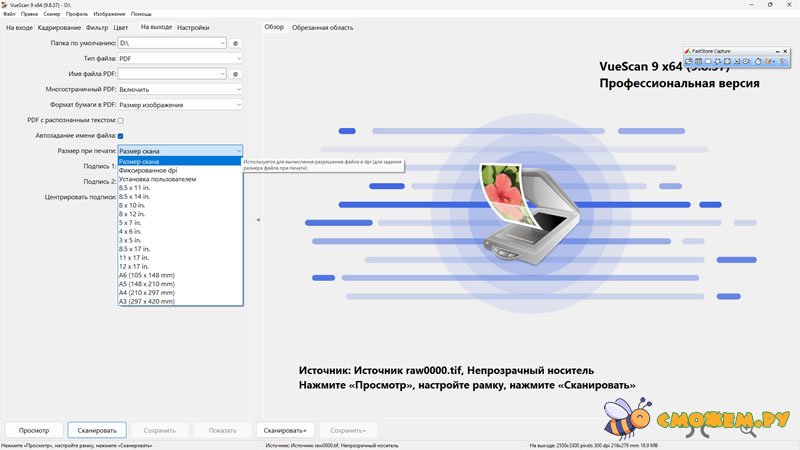
Task: Enable PDF с распознанным текстом checkbox
Action: 120,120
